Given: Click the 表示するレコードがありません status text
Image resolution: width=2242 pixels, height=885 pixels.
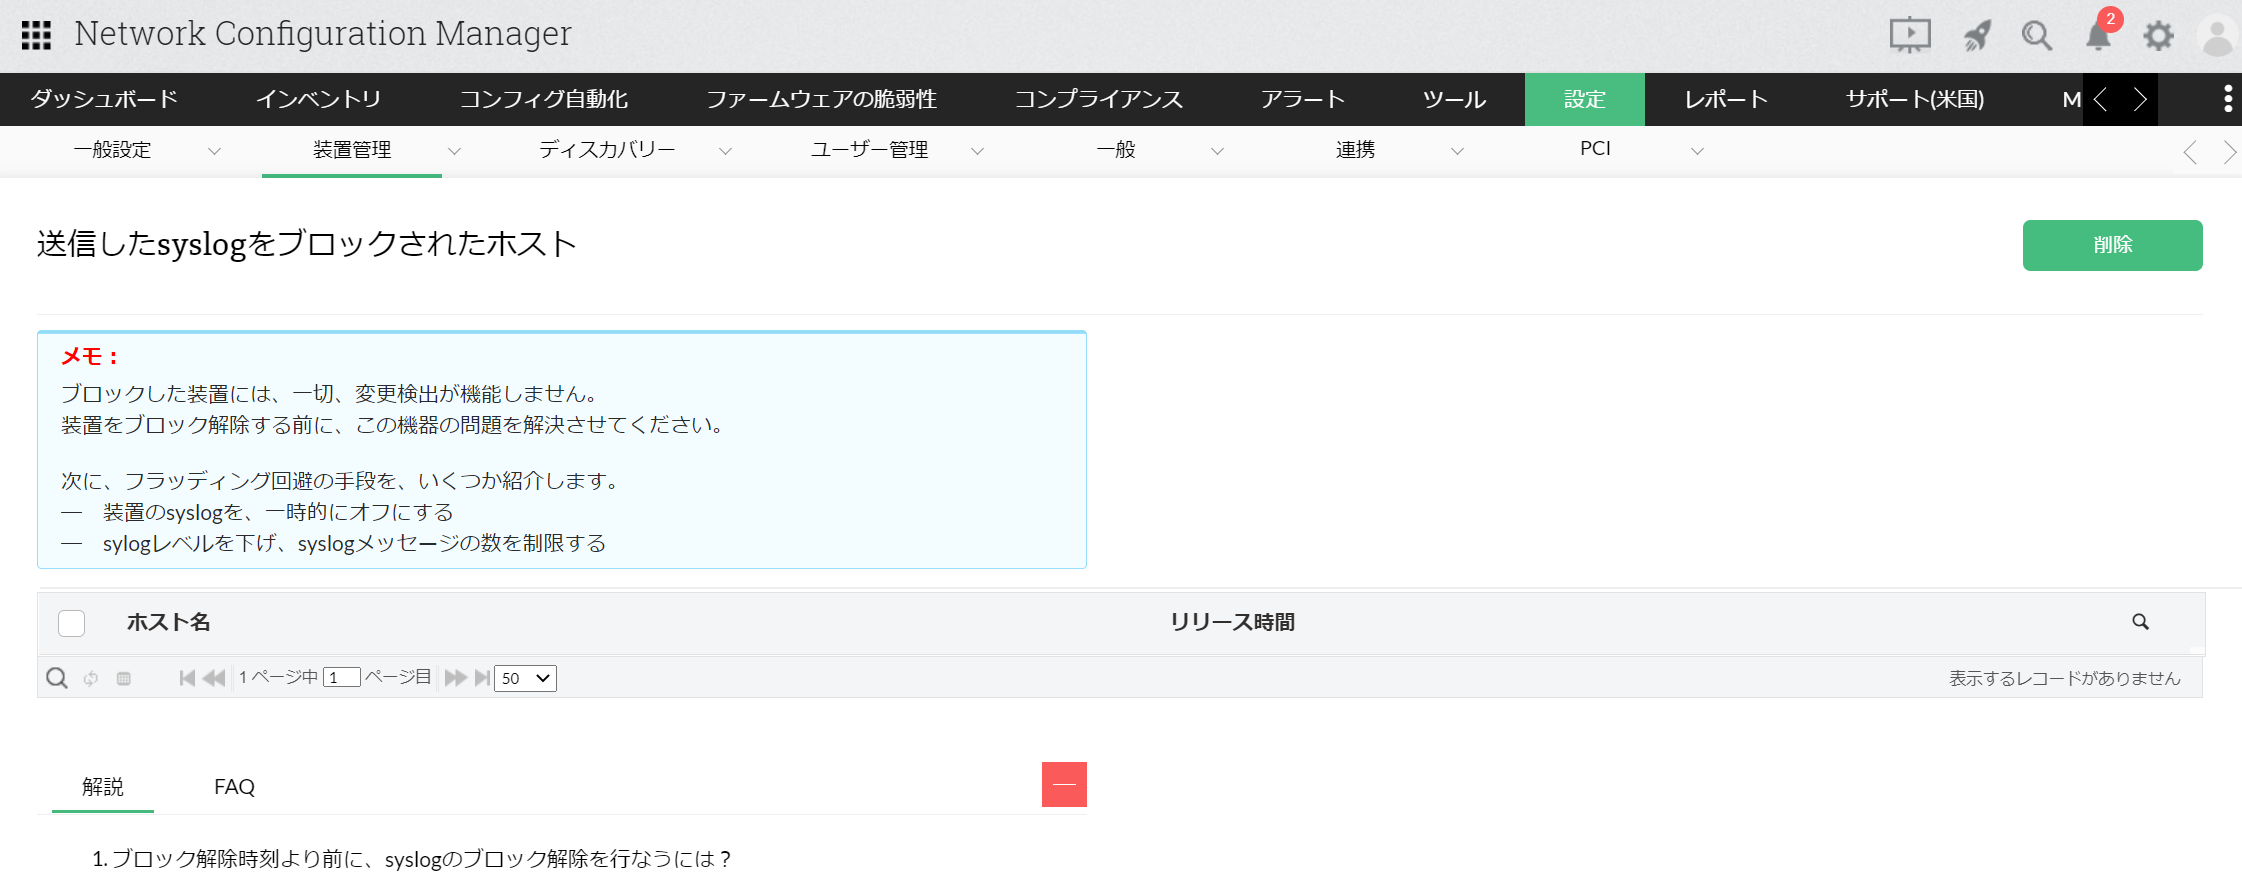Looking at the screenshot, I should (2065, 678).
